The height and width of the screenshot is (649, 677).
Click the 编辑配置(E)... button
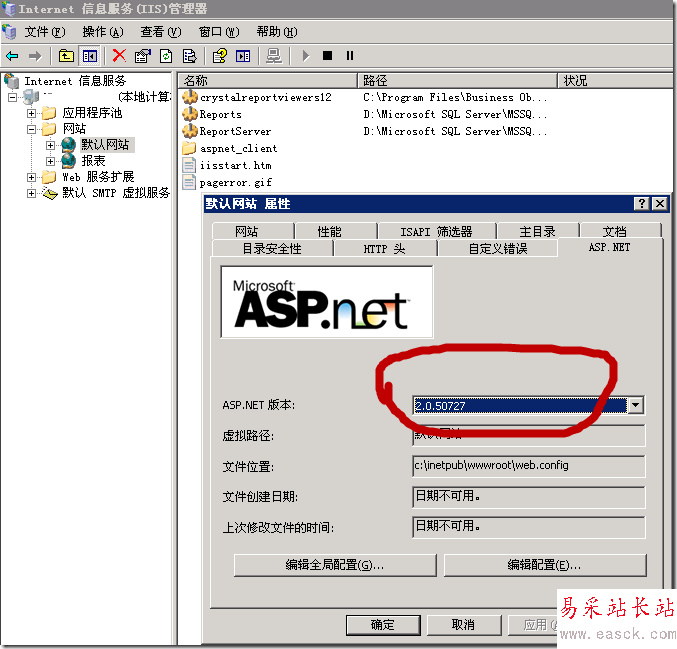coord(545,565)
